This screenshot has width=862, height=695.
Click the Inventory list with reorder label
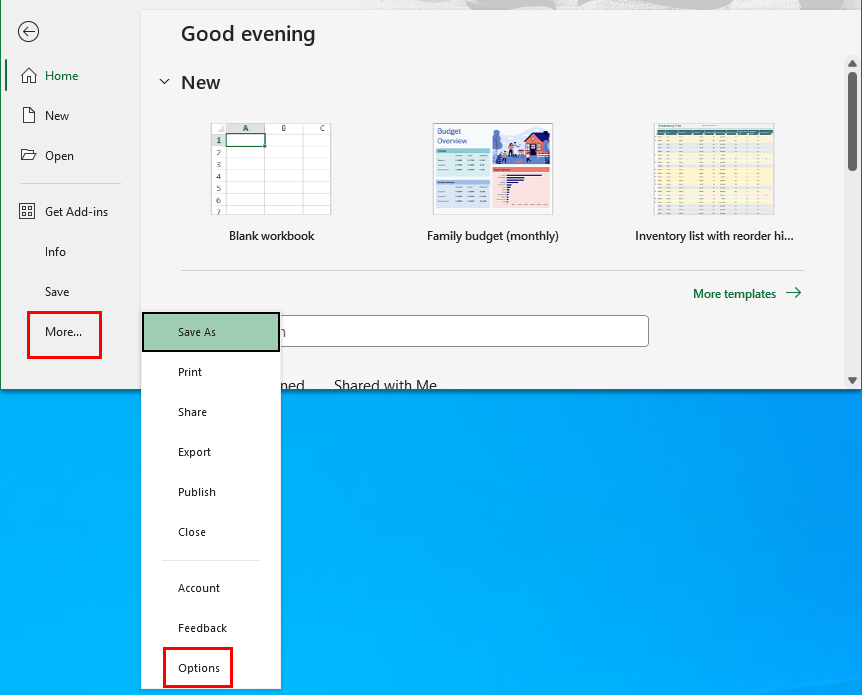(x=714, y=236)
